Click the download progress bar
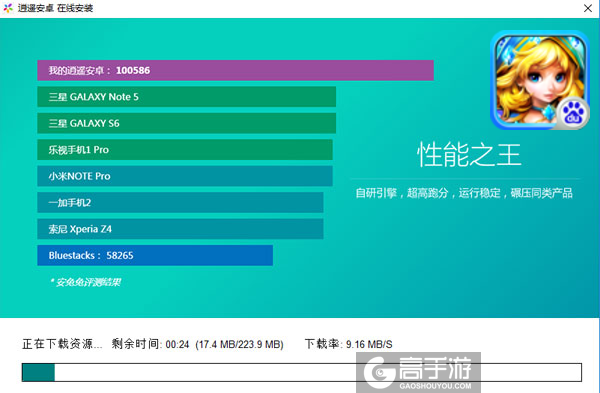Screen dimensions: 600x393 pyautogui.click(x=302, y=372)
